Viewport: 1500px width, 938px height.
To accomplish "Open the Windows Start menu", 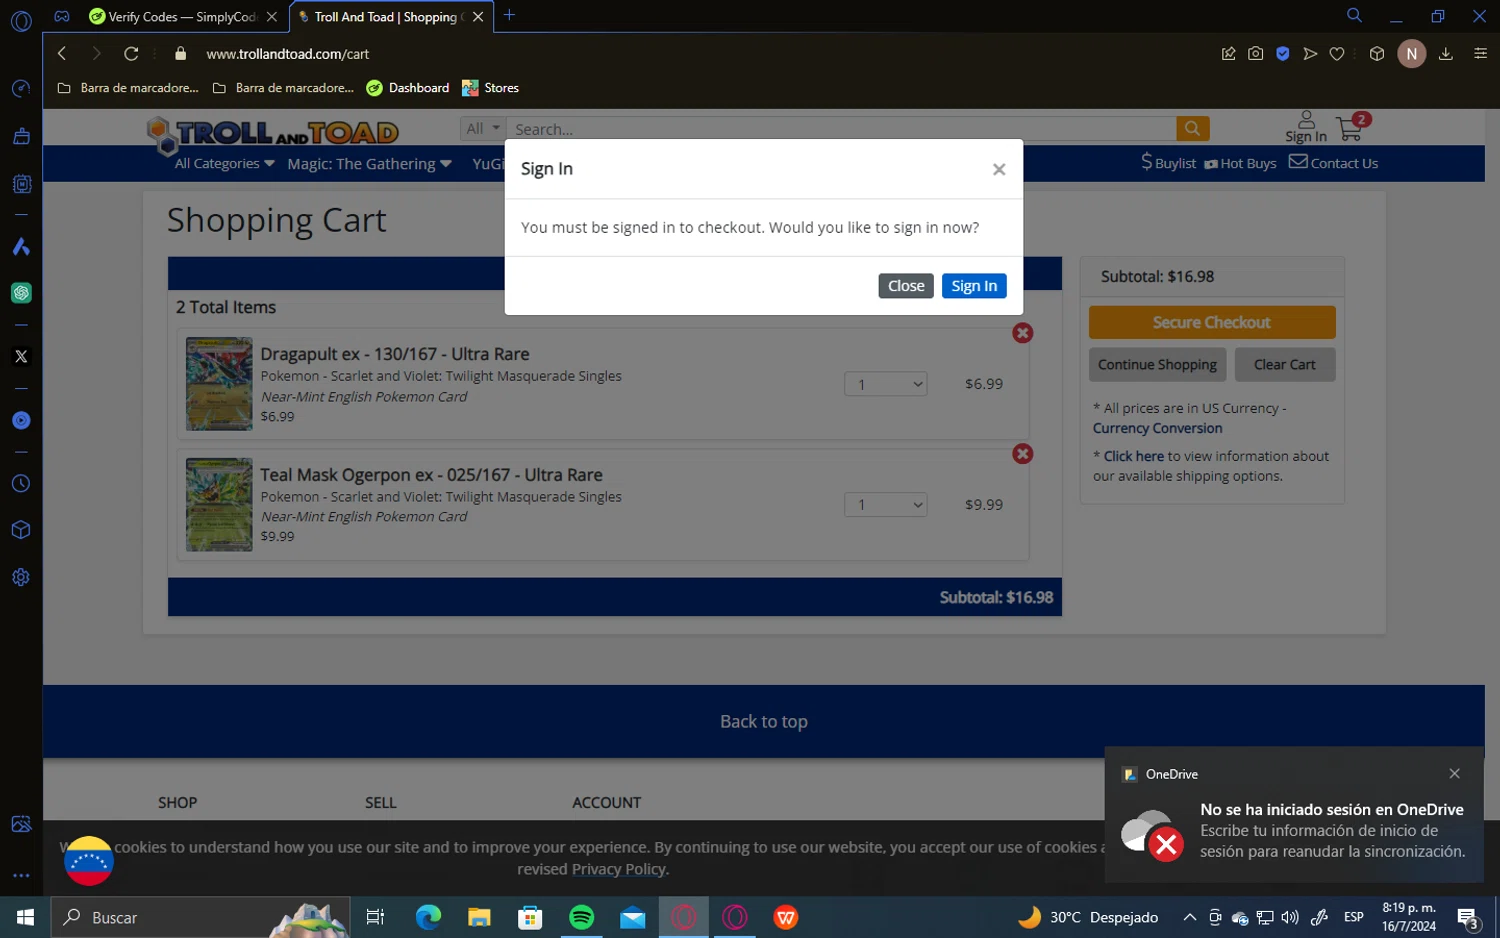I will pos(25,917).
